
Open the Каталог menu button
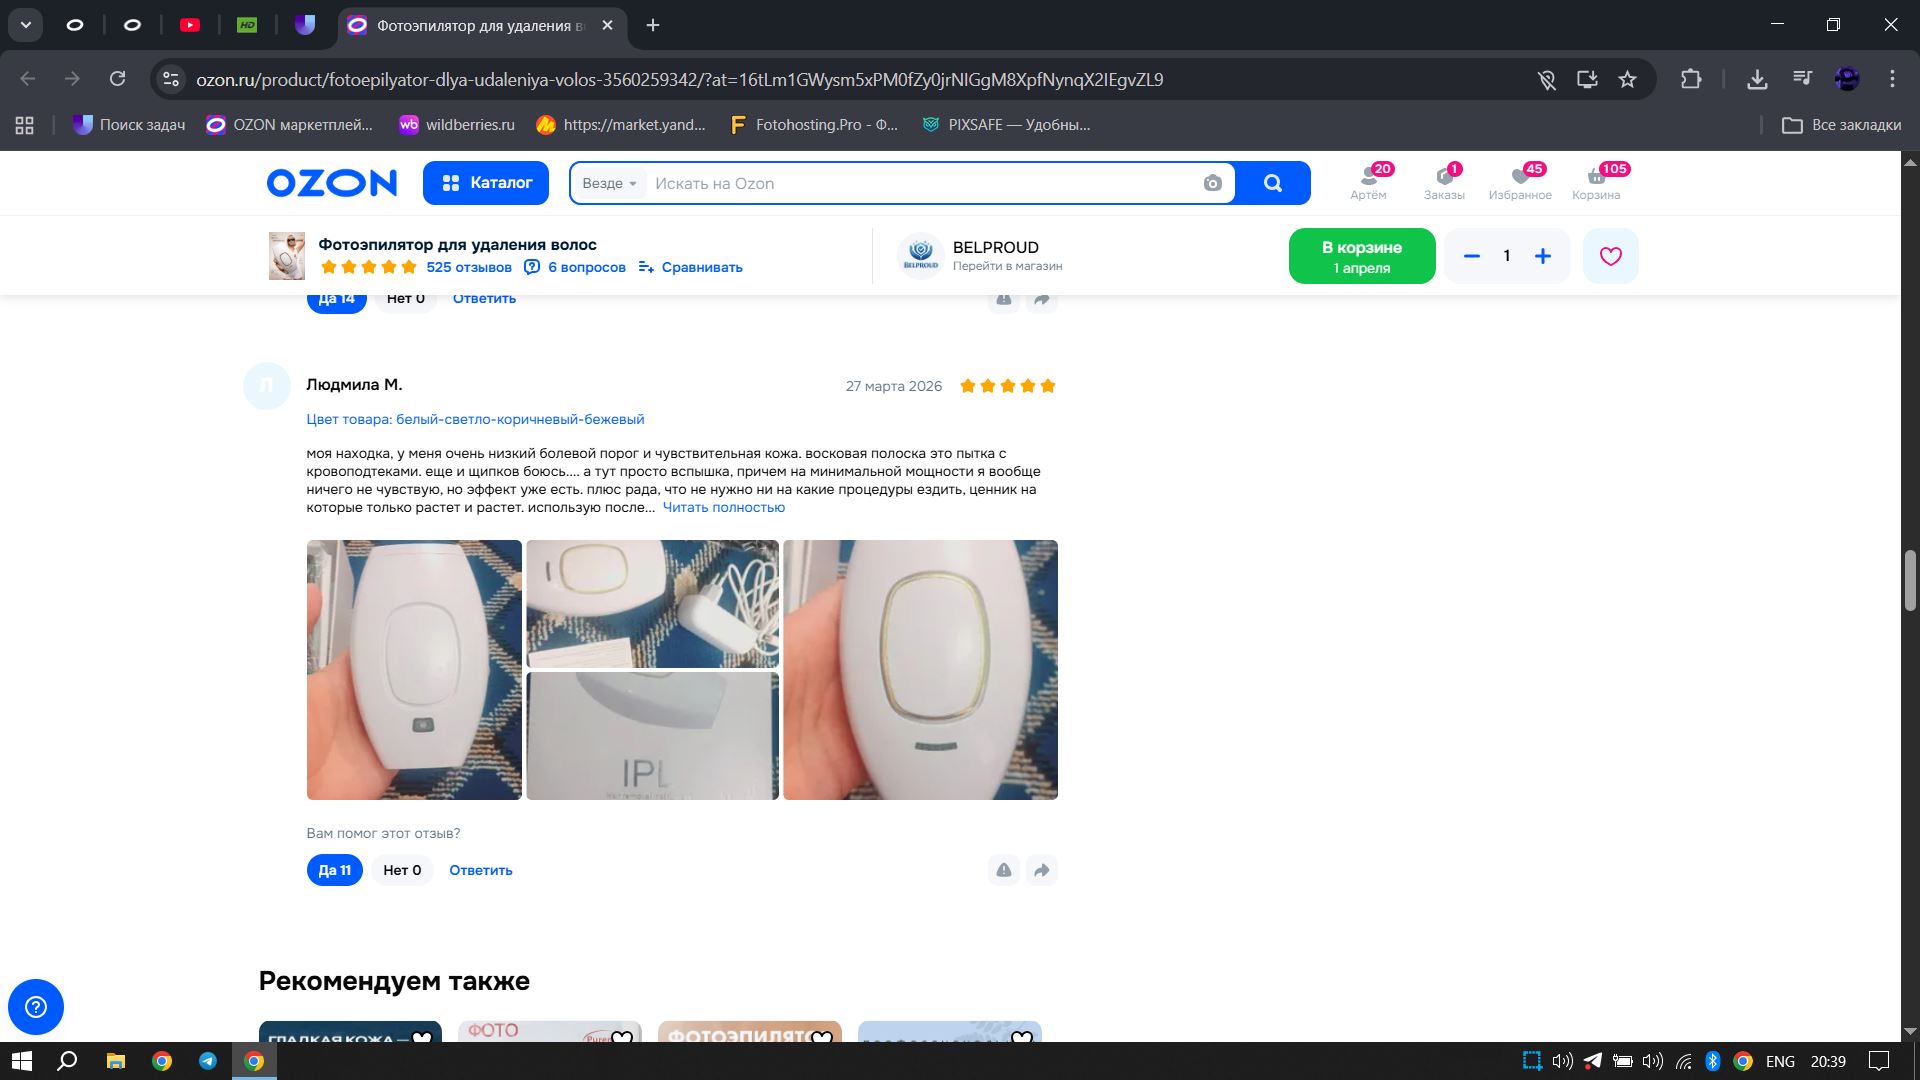(485, 183)
